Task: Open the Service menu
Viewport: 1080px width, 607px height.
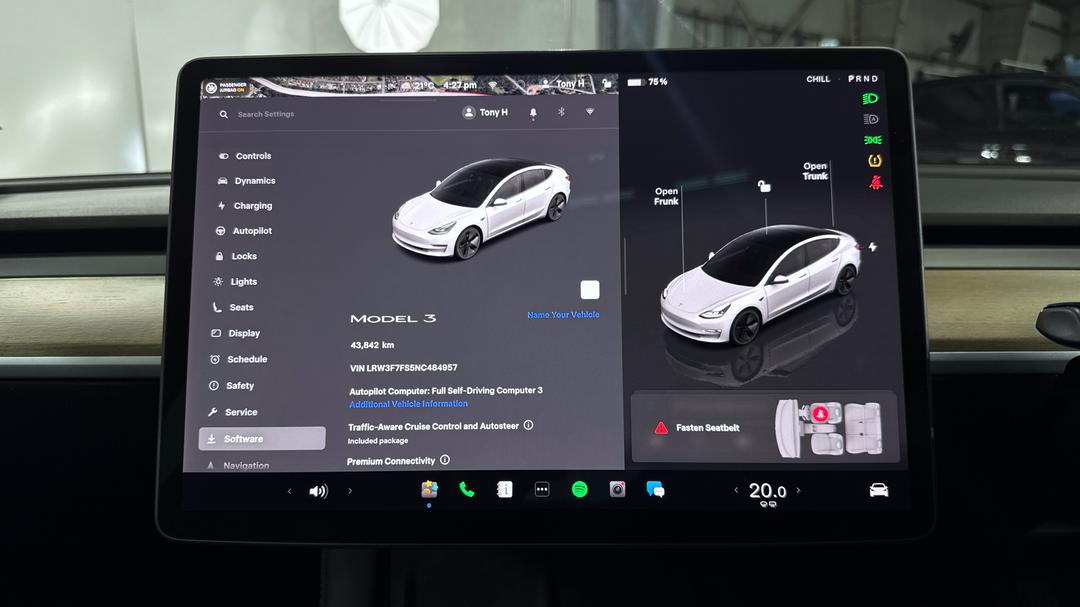Action: 233,412
